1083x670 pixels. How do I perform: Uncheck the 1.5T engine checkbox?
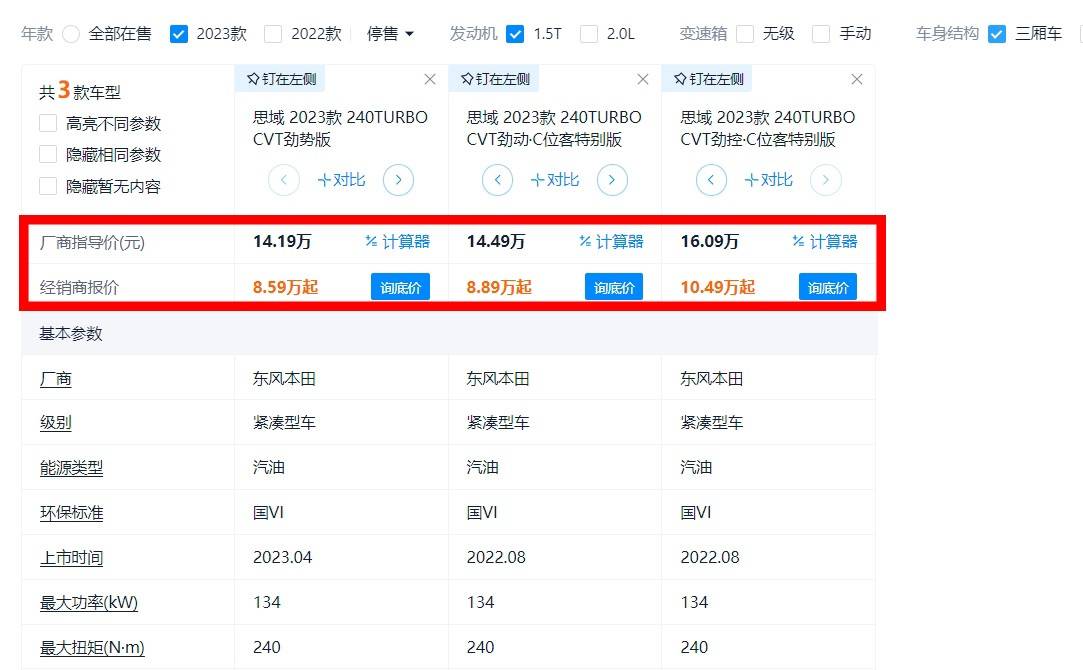coord(515,34)
